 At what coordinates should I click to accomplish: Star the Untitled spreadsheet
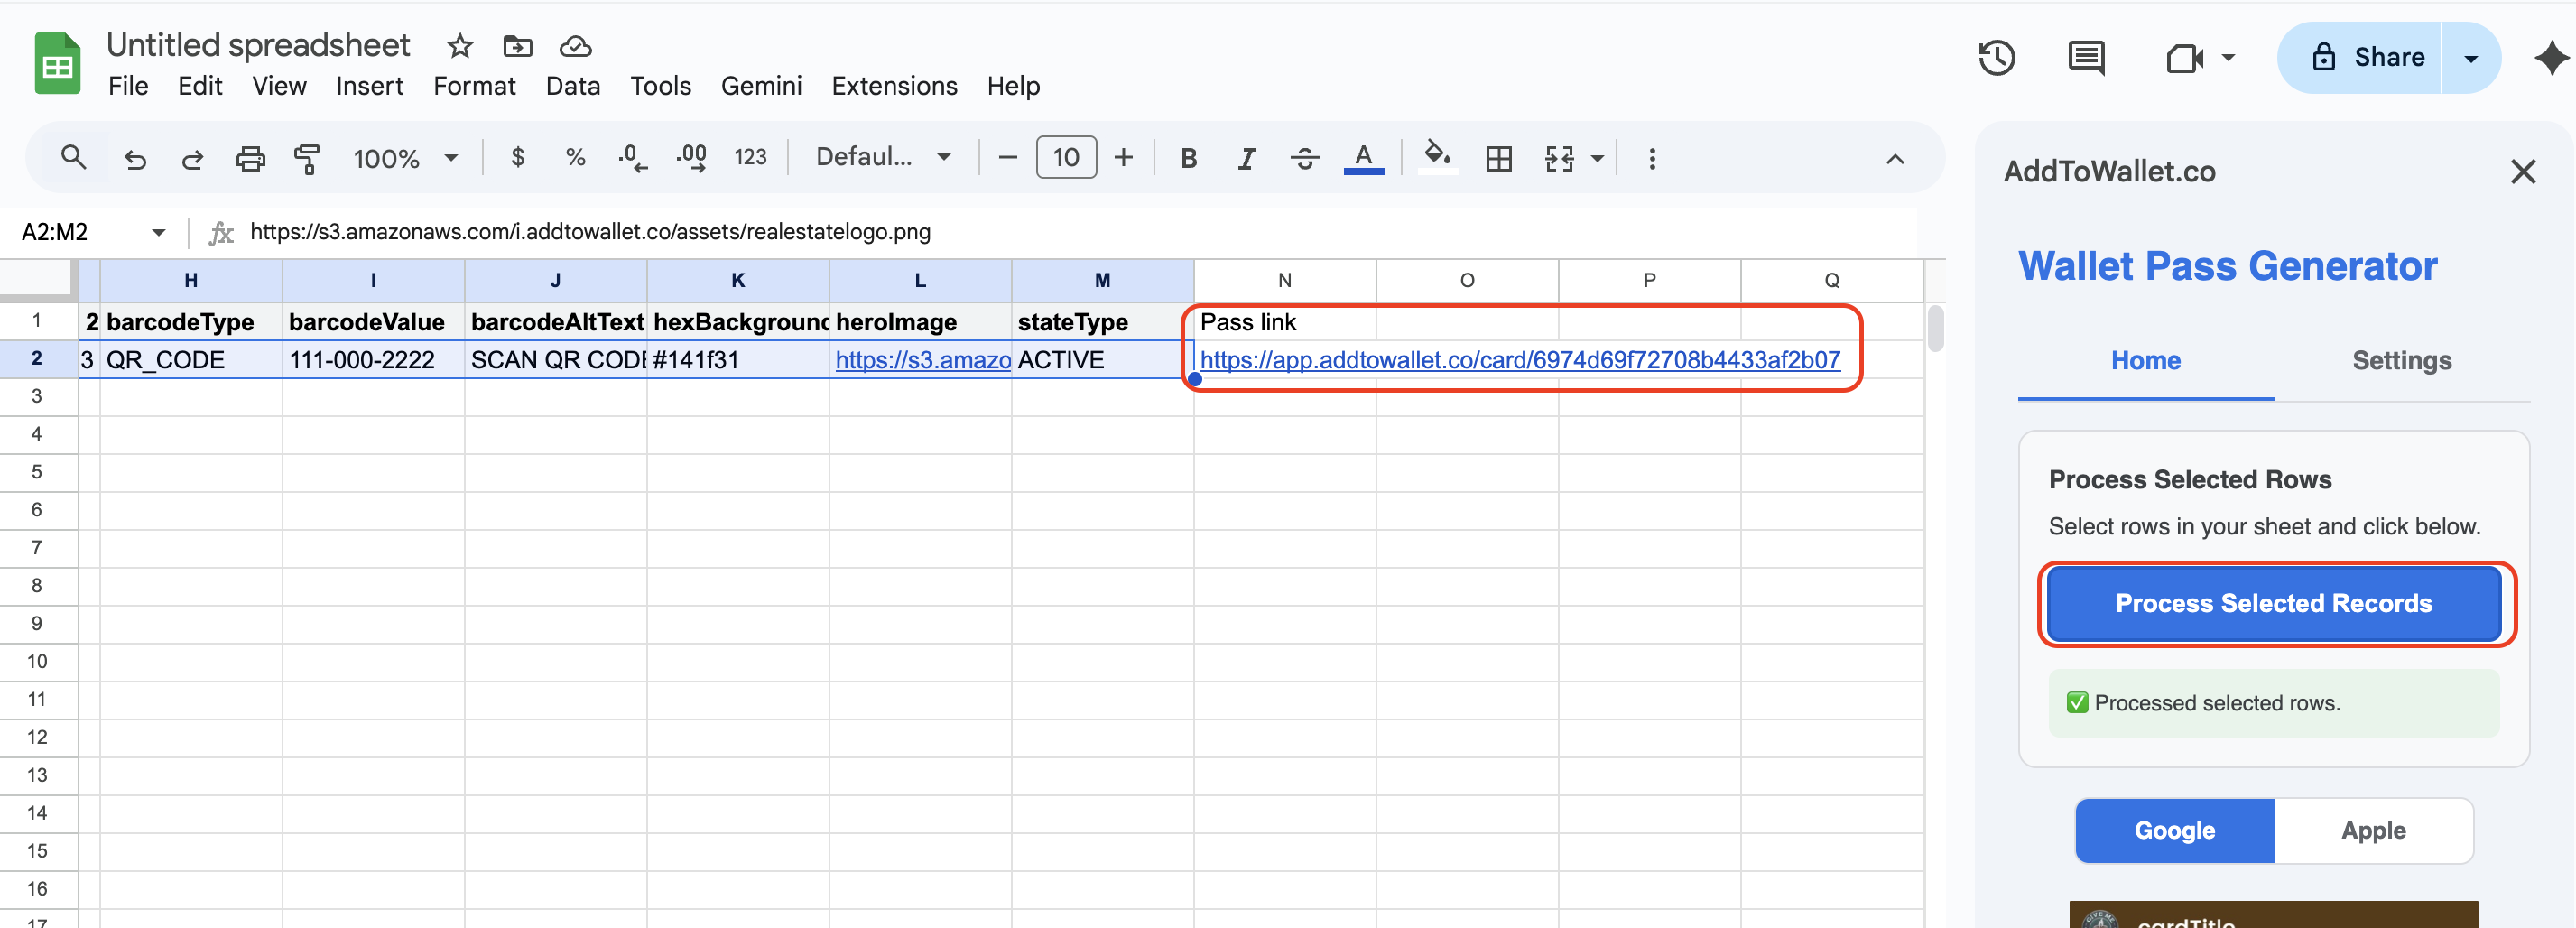click(x=459, y=46)
